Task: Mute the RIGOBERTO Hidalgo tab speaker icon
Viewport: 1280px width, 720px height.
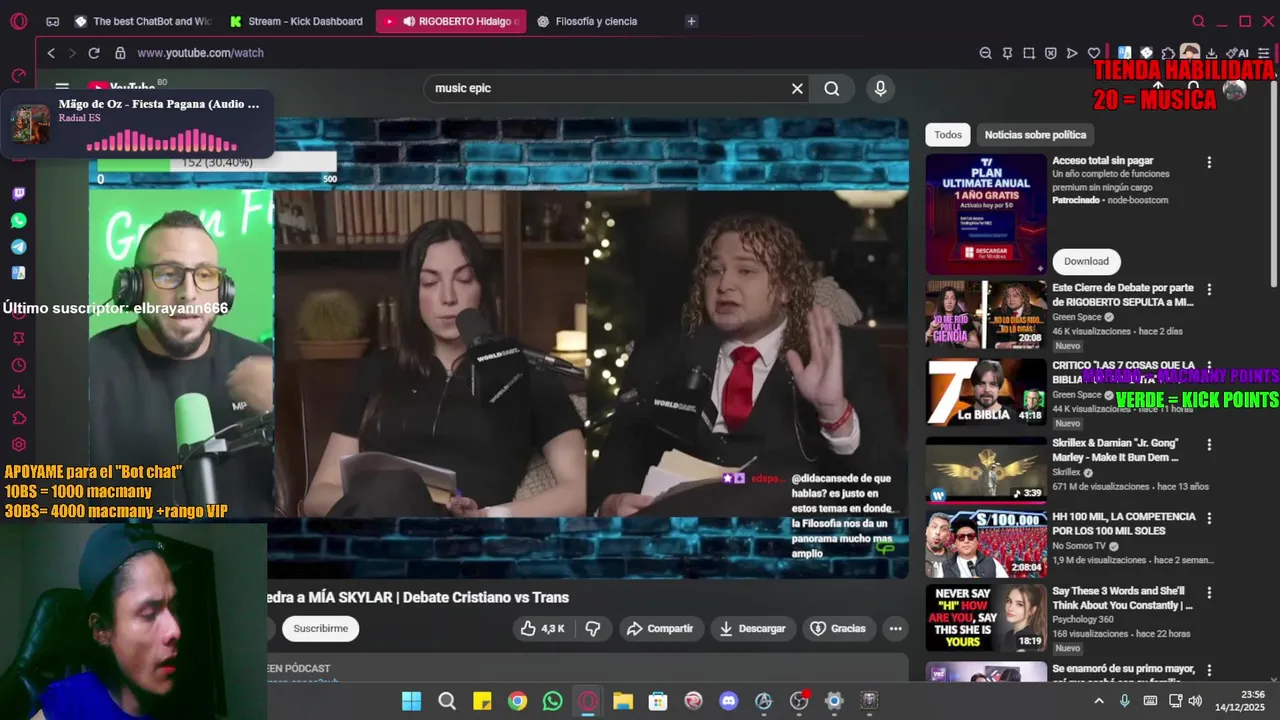Action: point(409,21)
